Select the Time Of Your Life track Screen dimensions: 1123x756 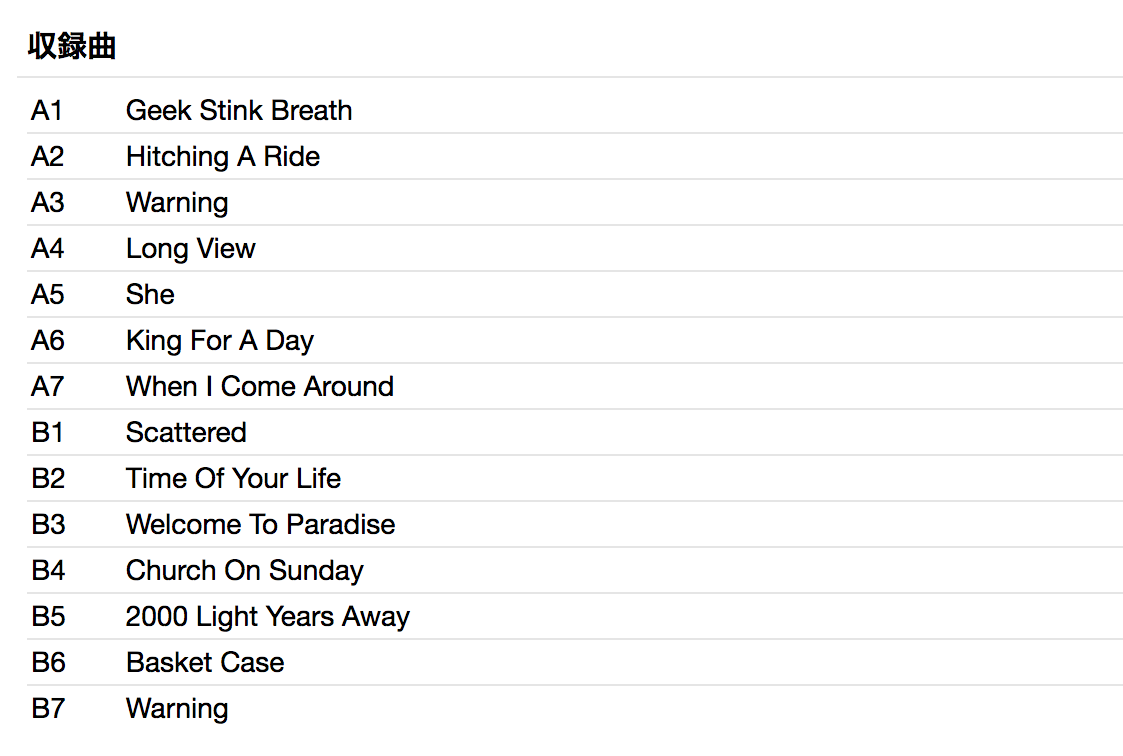pyautogui.click(x=233, y=478)
